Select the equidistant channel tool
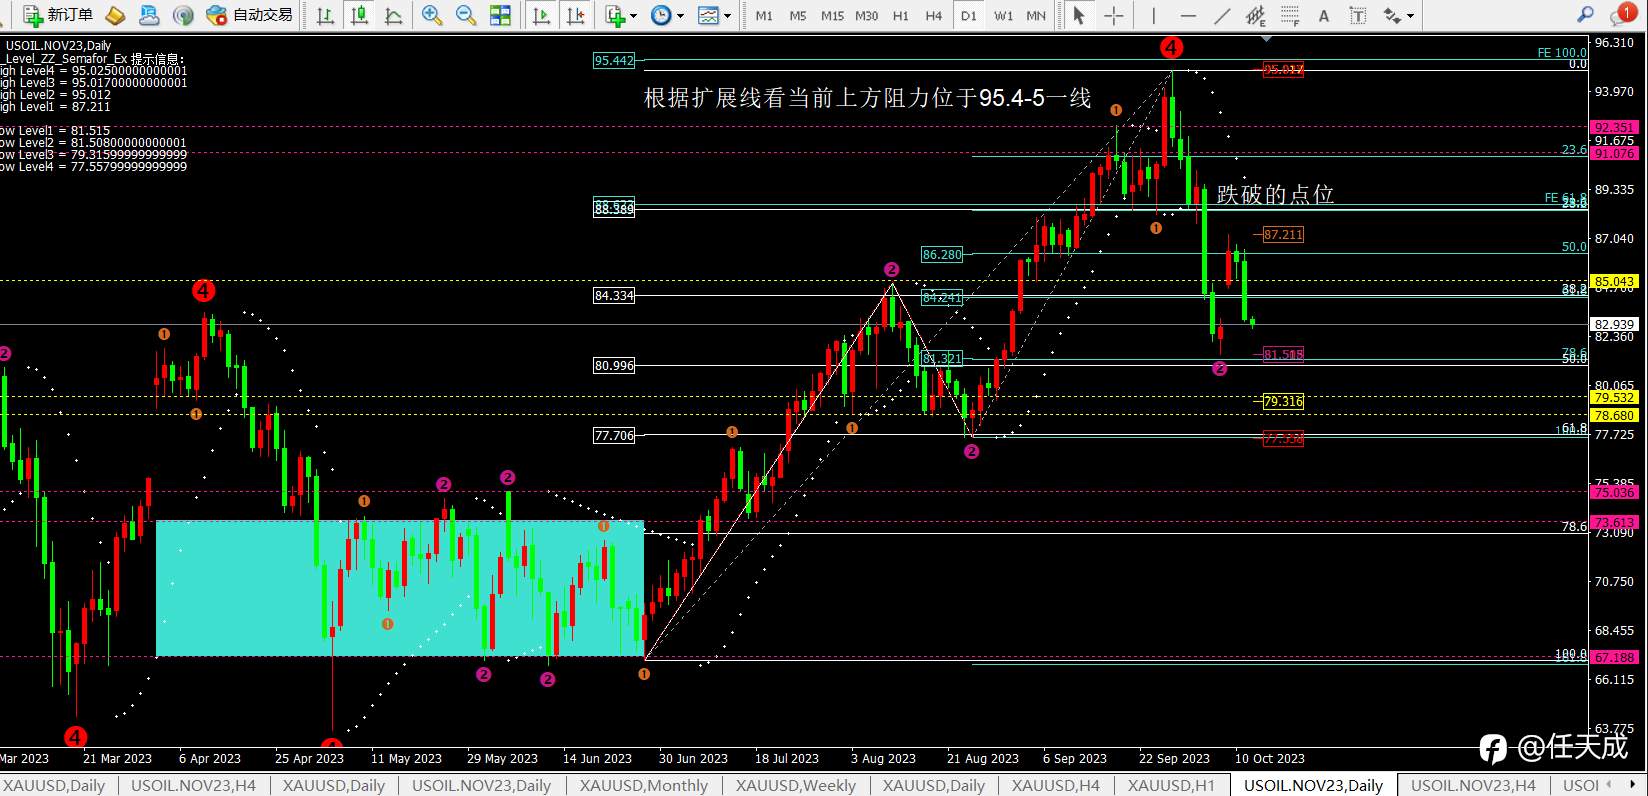 click(x=1256, y=15)
